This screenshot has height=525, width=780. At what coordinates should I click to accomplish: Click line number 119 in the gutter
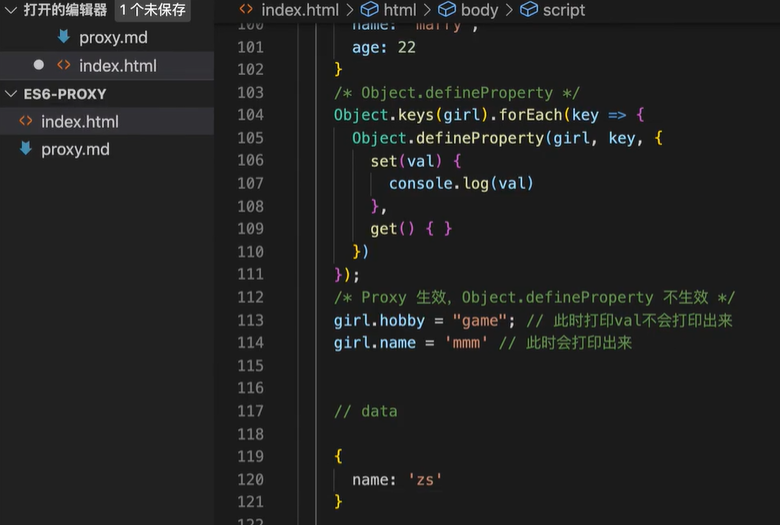tap(250, 456)
